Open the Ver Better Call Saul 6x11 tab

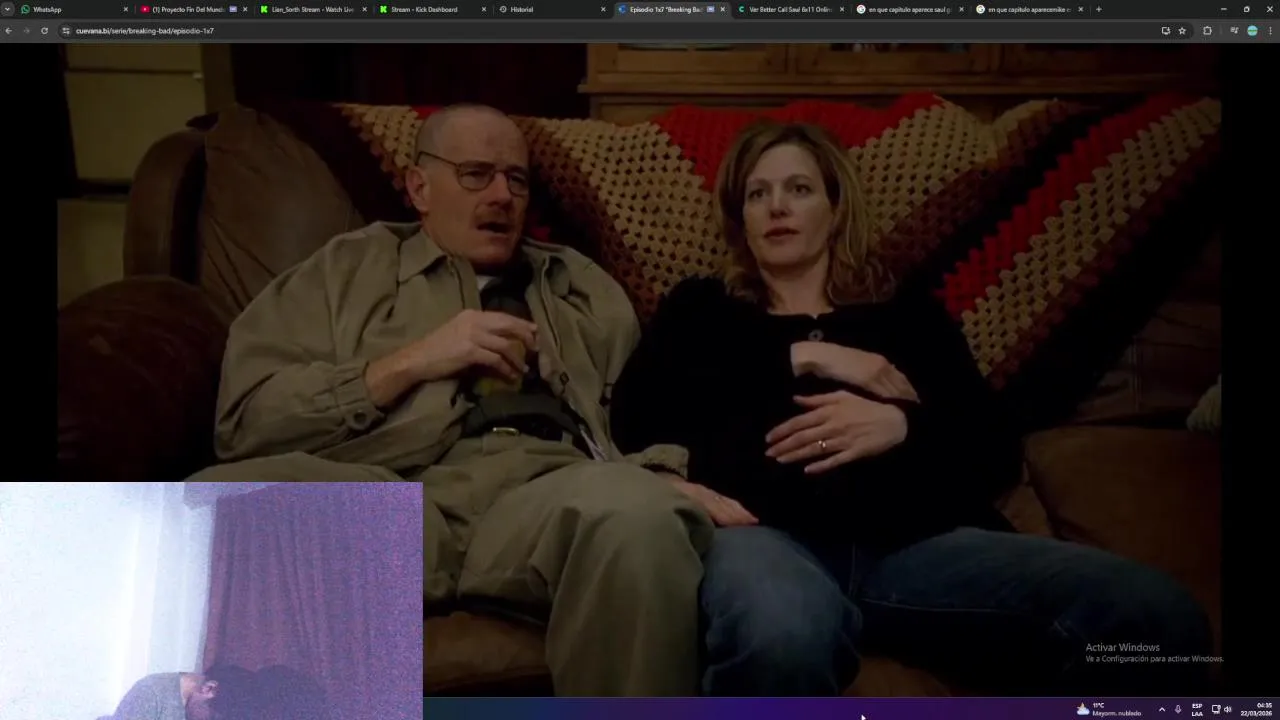790,9
